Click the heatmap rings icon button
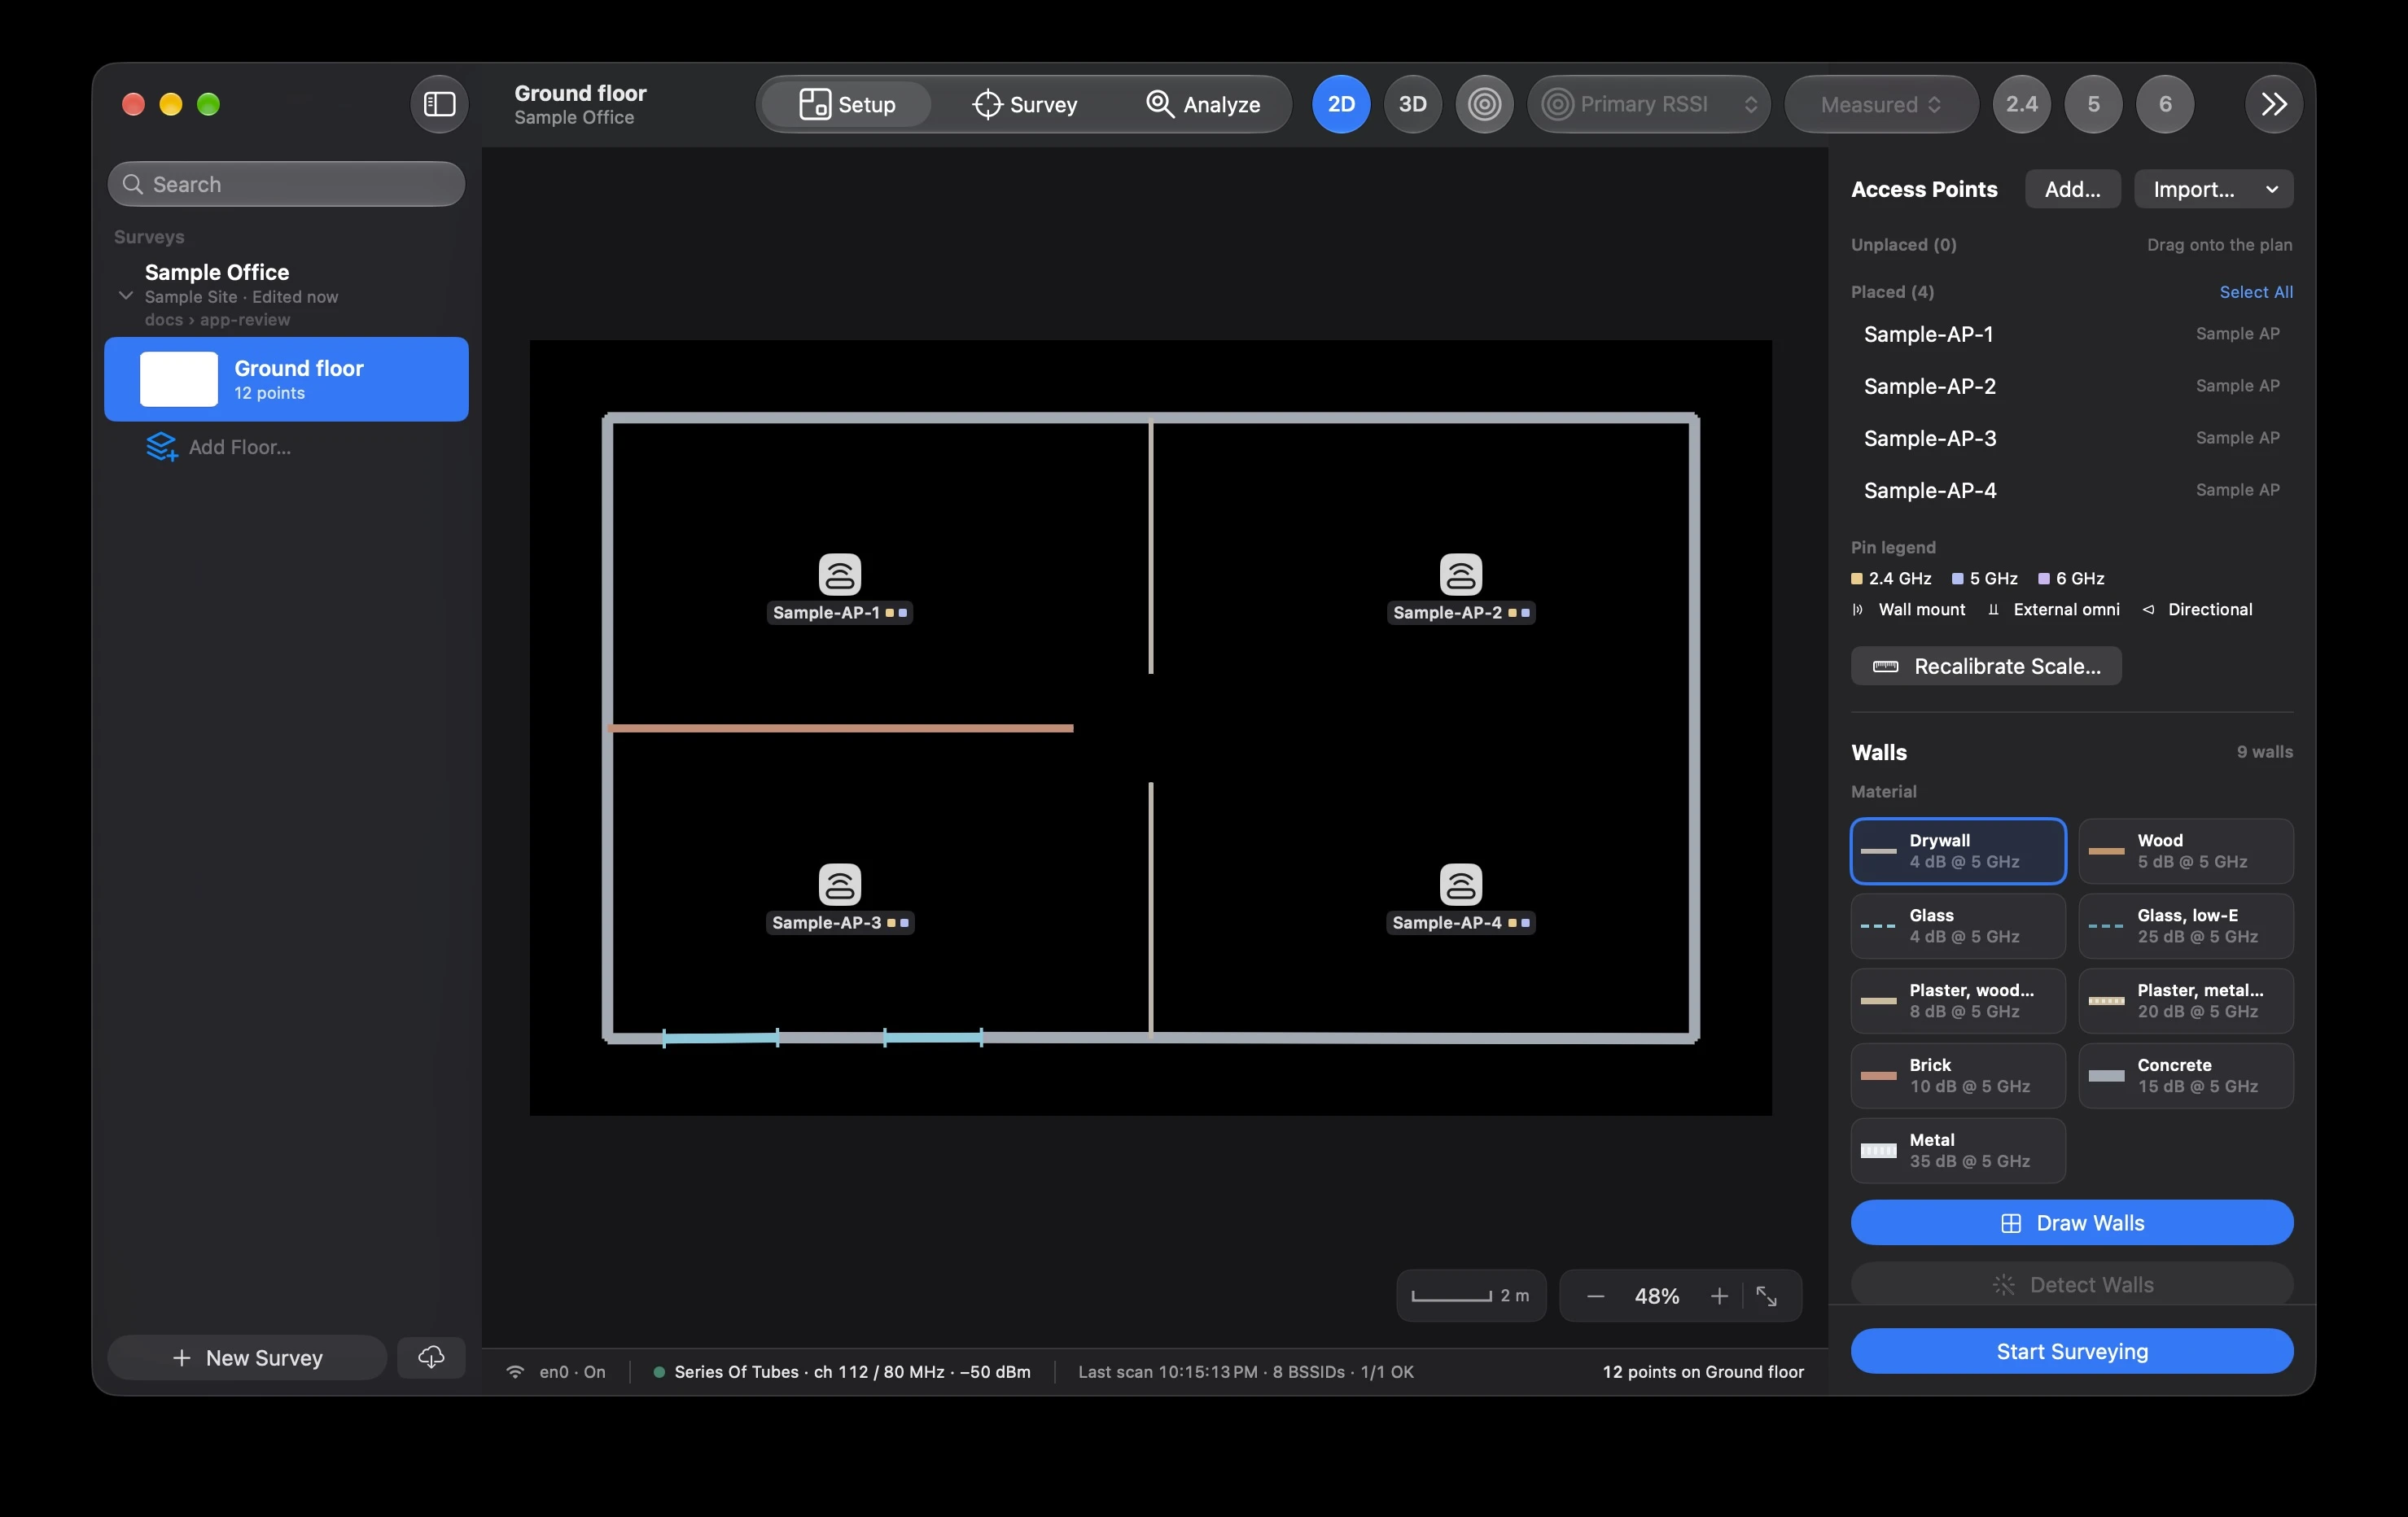The width and height of the screenshot is (2408, 1517). pyautogui.click(x=1484, y=104)
